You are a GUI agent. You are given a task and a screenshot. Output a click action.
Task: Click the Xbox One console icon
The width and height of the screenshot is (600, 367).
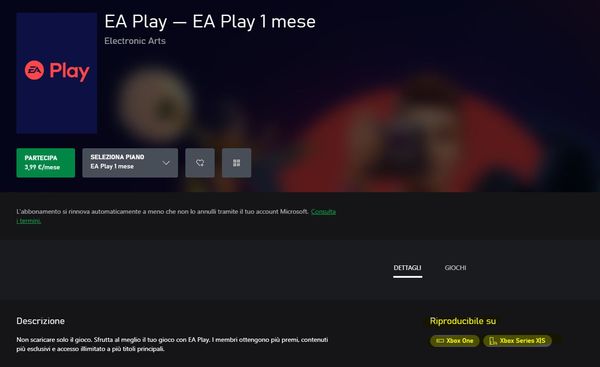click(440, 341)
